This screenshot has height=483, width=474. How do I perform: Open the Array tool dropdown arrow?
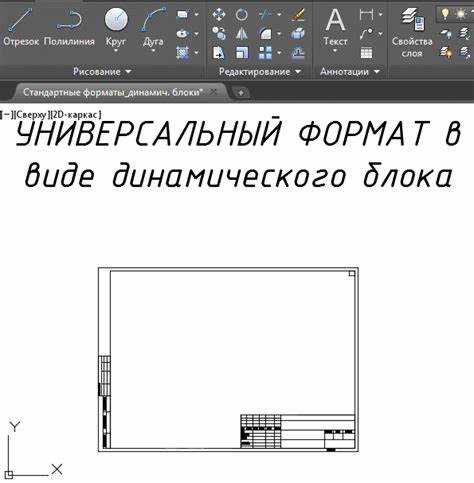pyautogui.click(x=279, y=53)
